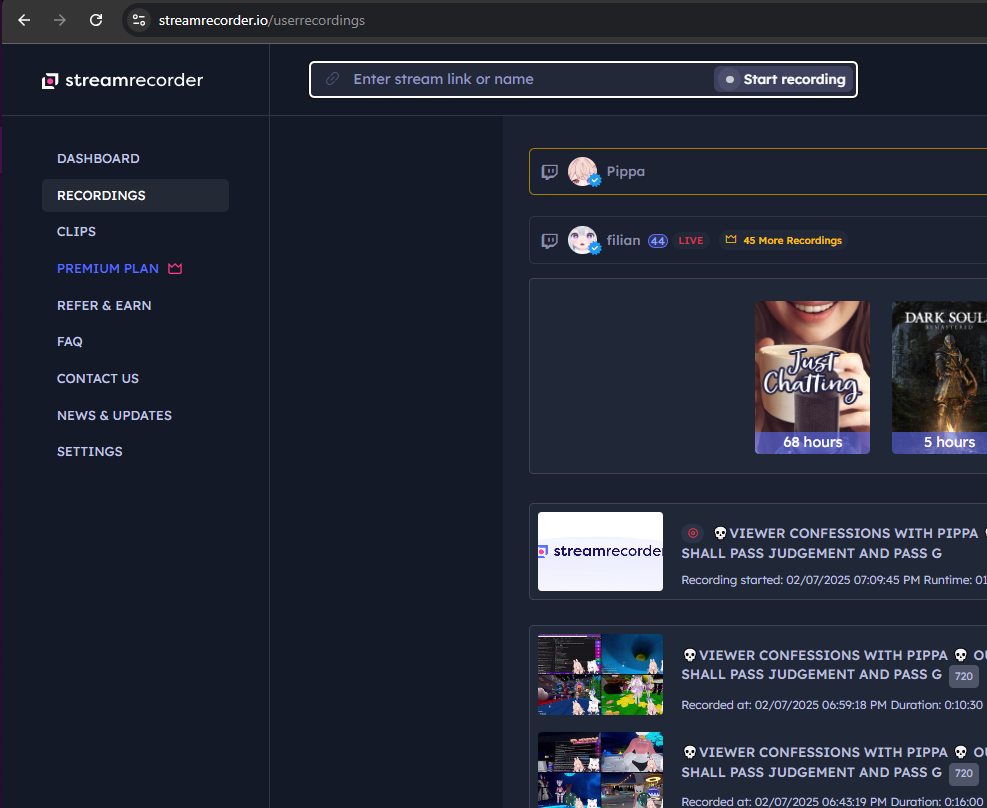Click the red recording-in-progress icon
This screenshot has height=808, width=987.
tap(692, 534)
